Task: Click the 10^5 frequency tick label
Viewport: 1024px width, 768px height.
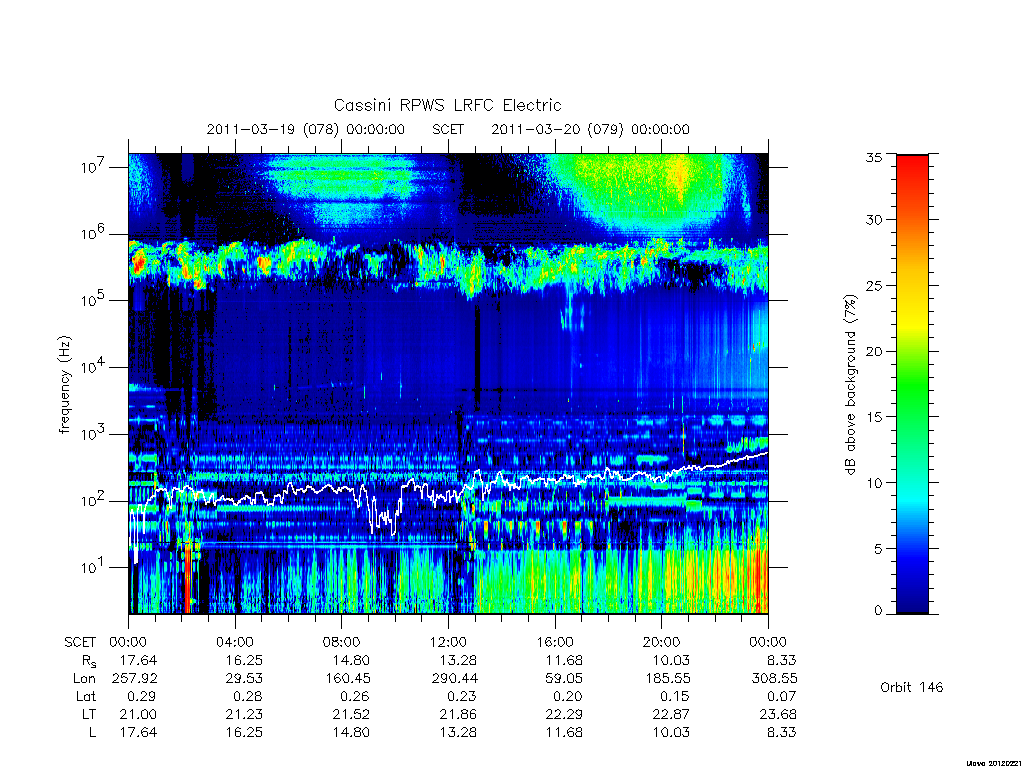Action: click(x=94, y=300)
